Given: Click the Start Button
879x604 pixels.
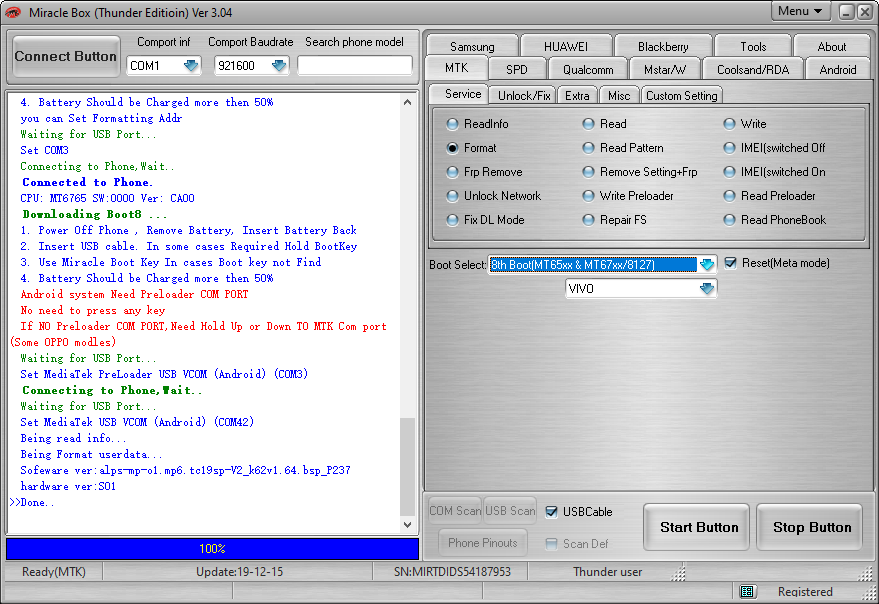Looking at the screenshot, I should (698, 527).
